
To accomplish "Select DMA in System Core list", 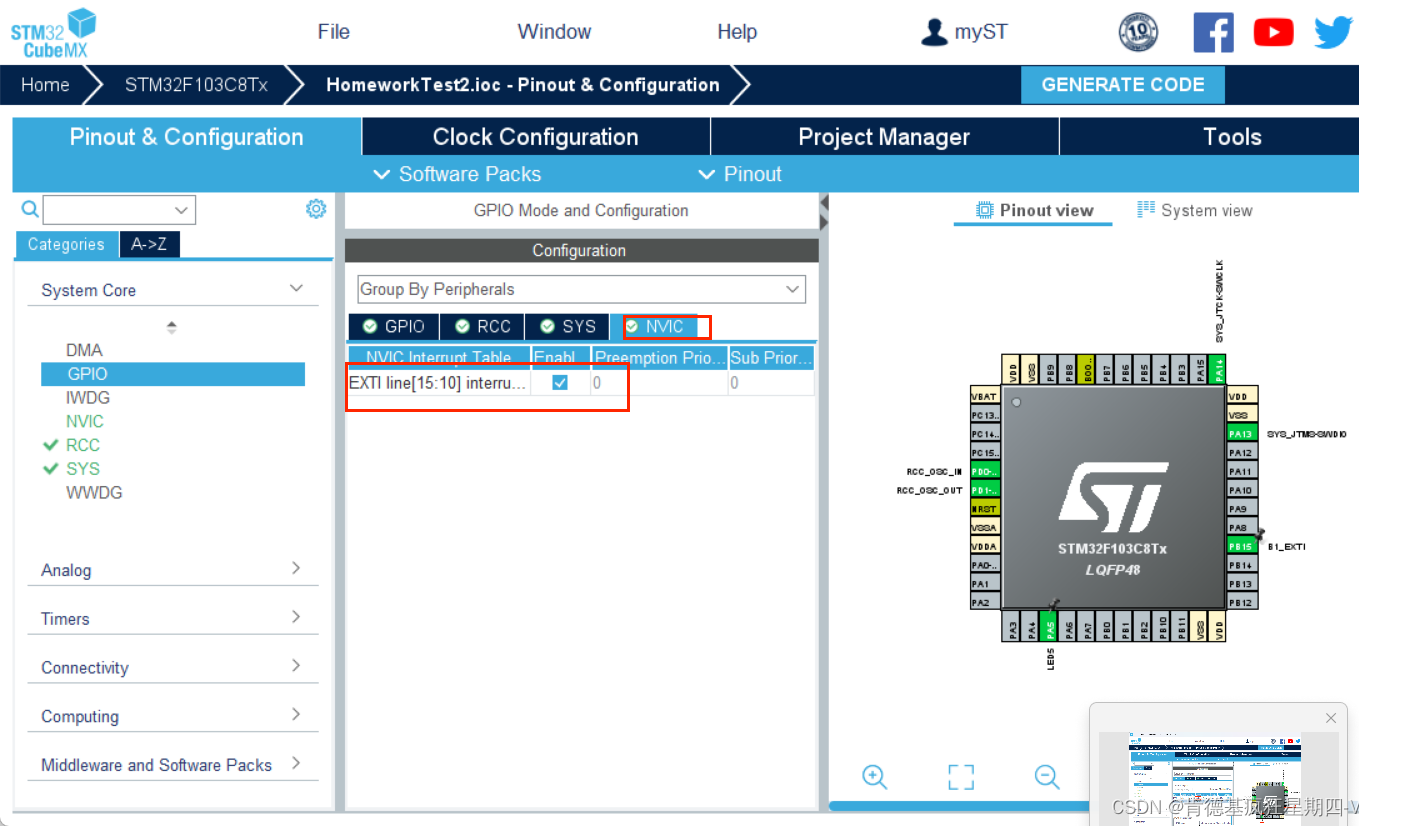I will tap(84, 350).
